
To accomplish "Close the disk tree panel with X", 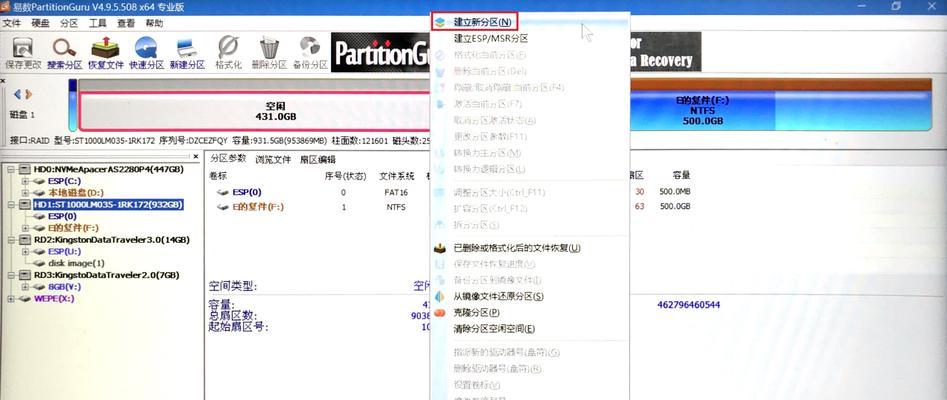I will click(x=196, y=156).
